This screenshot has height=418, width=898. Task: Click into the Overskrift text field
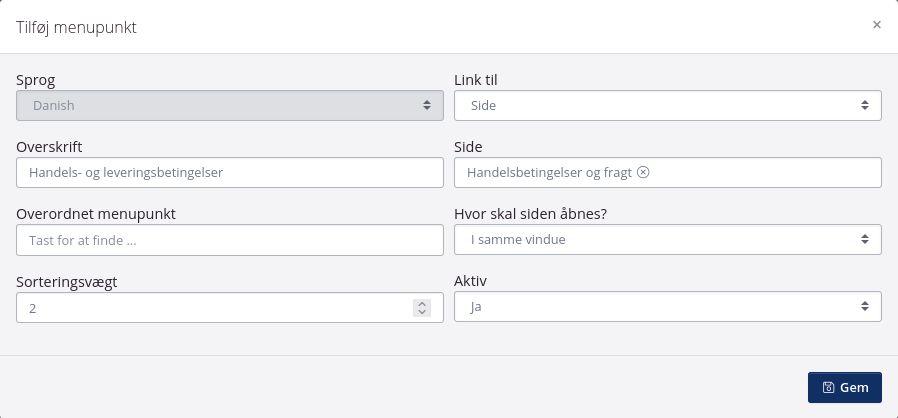point(230,172)
